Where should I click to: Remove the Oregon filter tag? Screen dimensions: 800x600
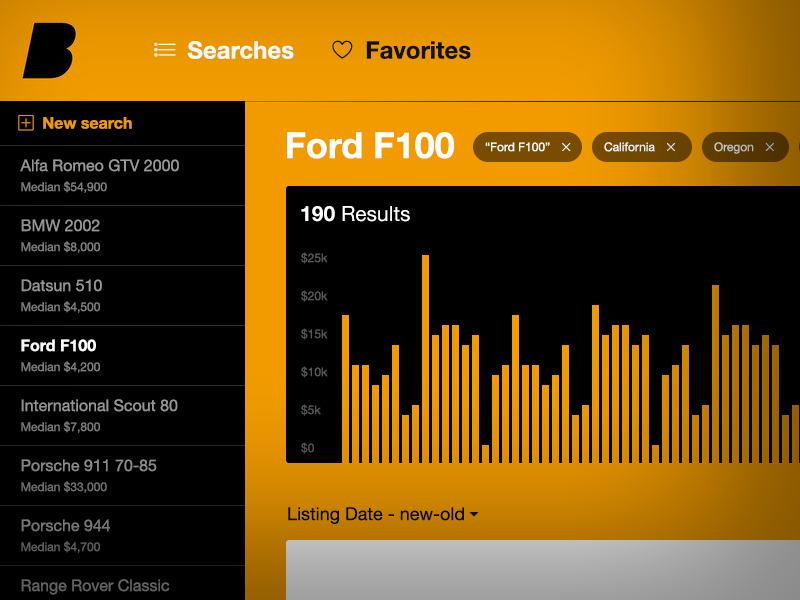[770, 147]
